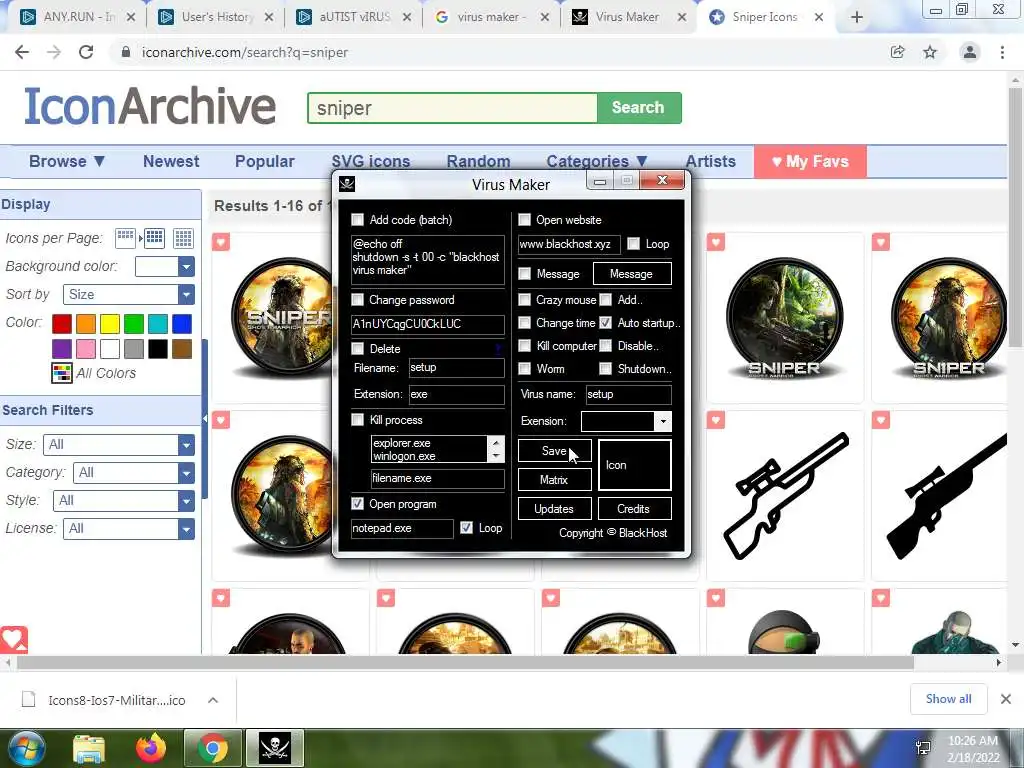
Task: Favorite the solid black rifle icon via heart
Action: [x=881, y=420]
